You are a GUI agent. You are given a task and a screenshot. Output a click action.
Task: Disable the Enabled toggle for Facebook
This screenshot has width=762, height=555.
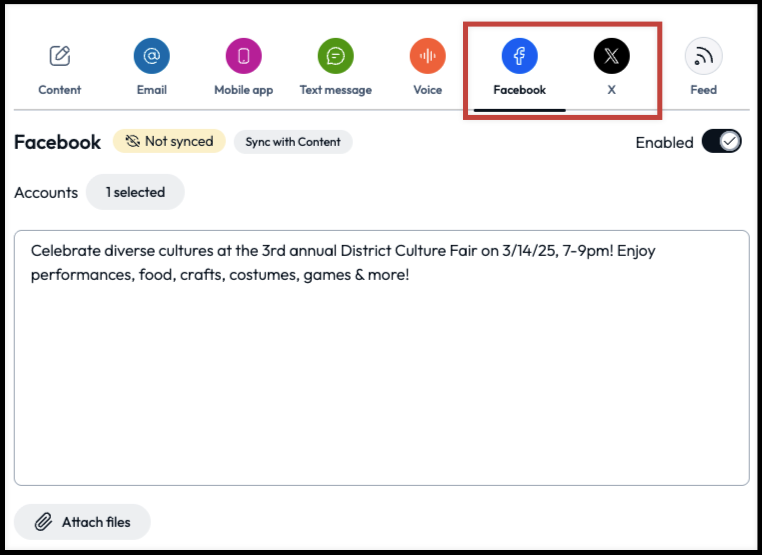tap(721, 142)
